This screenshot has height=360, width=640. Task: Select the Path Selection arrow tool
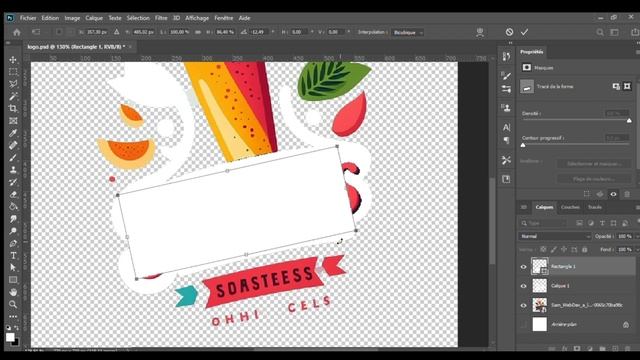click(x=13, y=268)
